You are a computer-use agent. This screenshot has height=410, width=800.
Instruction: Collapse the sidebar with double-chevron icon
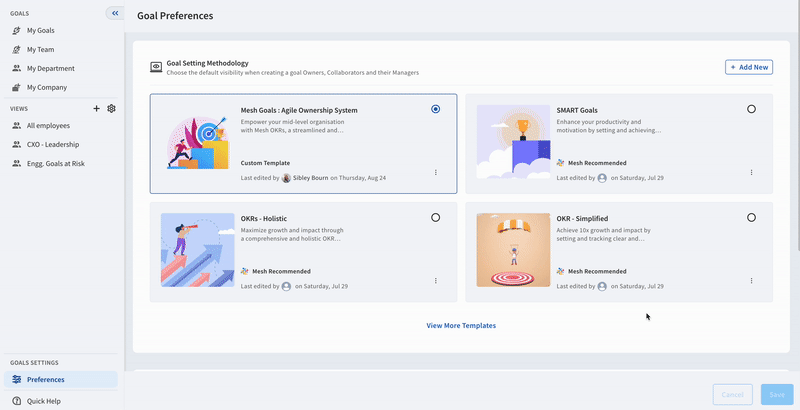(115, 13)
